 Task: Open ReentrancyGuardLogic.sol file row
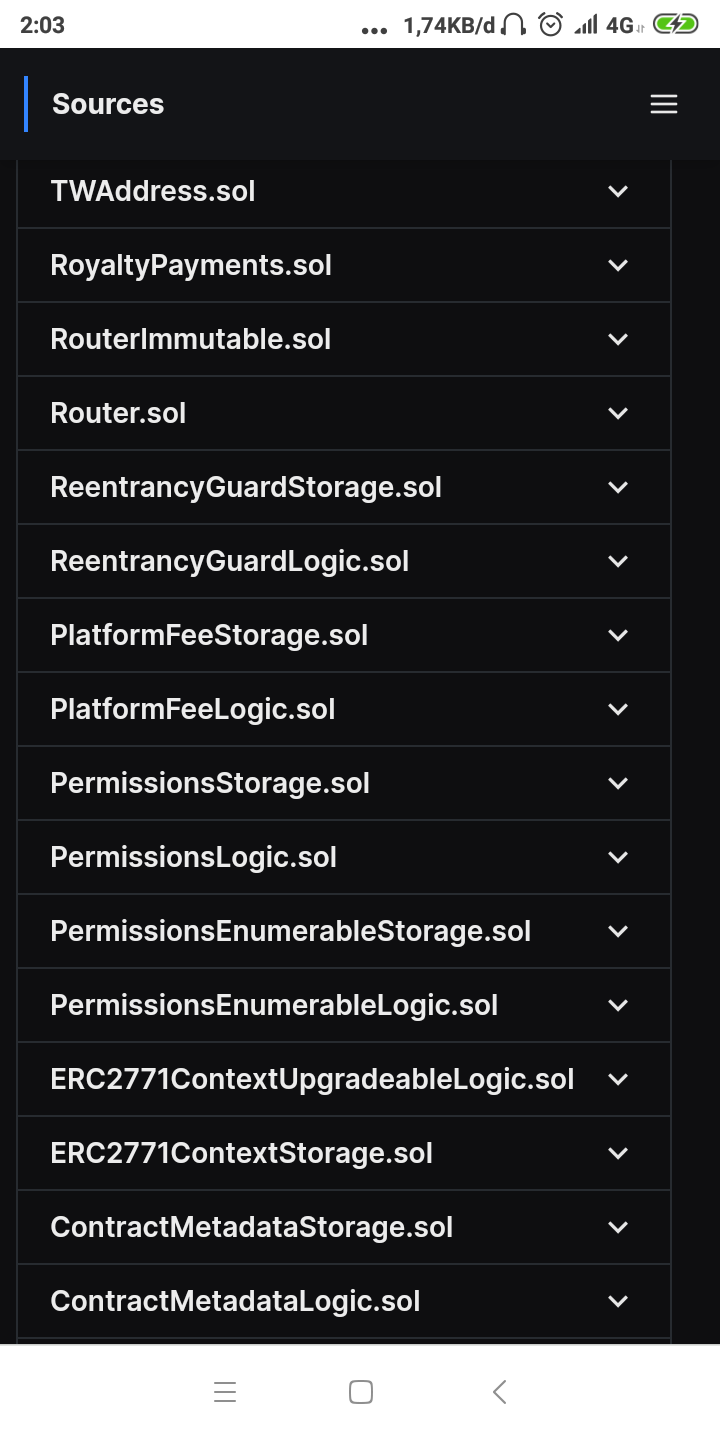pos(230,561)
